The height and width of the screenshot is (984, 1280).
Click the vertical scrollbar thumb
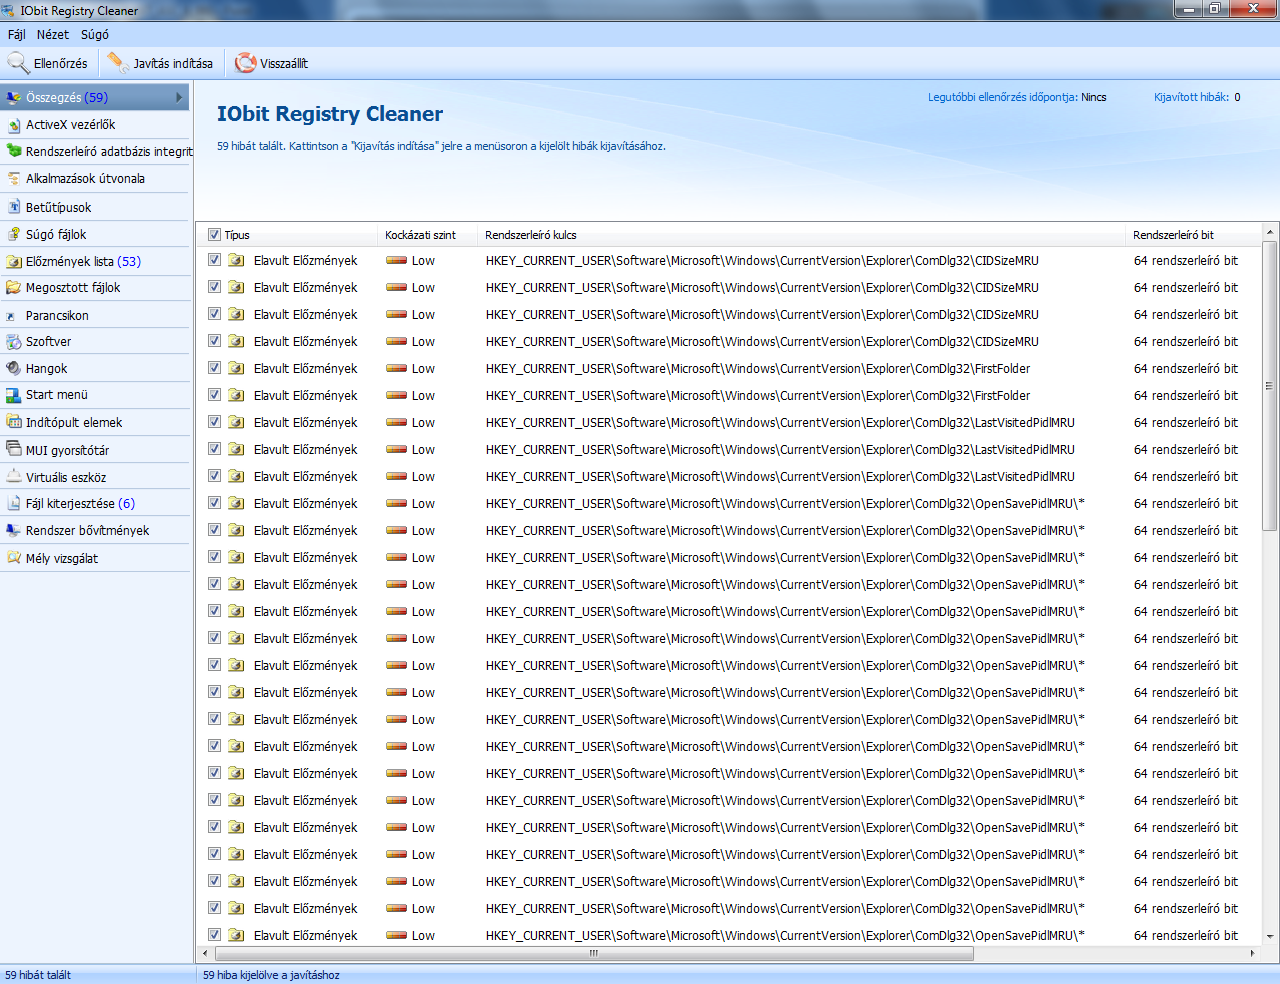1270,386
